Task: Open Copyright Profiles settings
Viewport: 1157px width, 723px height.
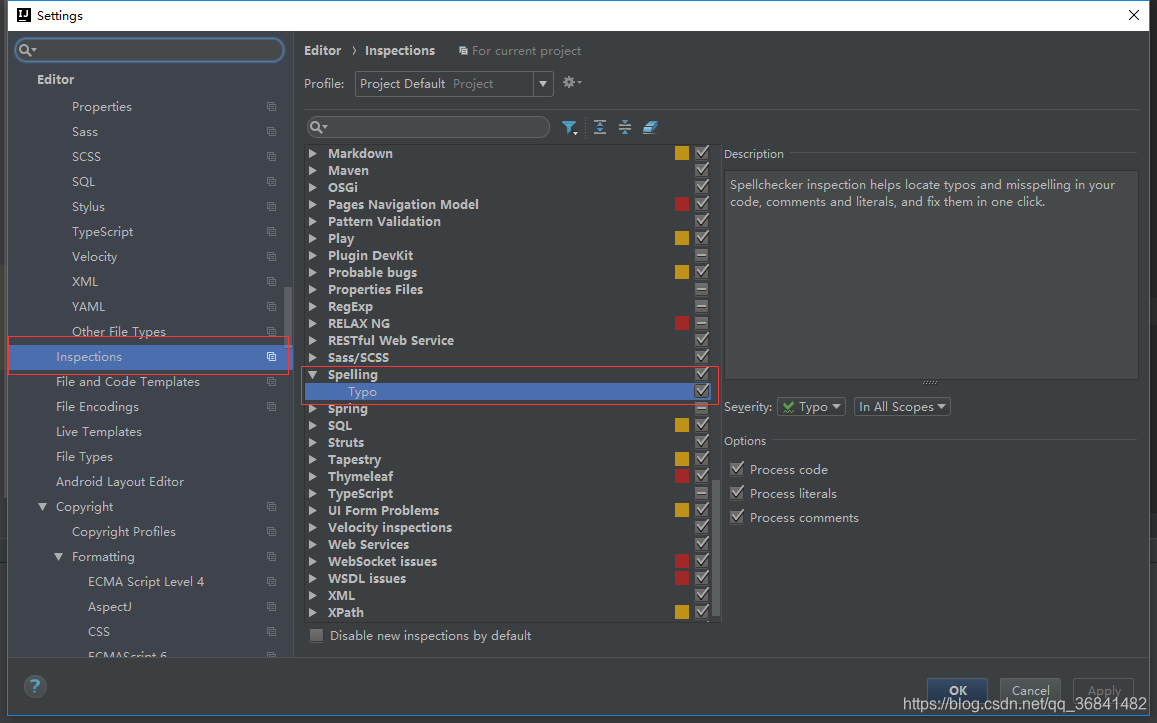Action: [x=124, y=532]
